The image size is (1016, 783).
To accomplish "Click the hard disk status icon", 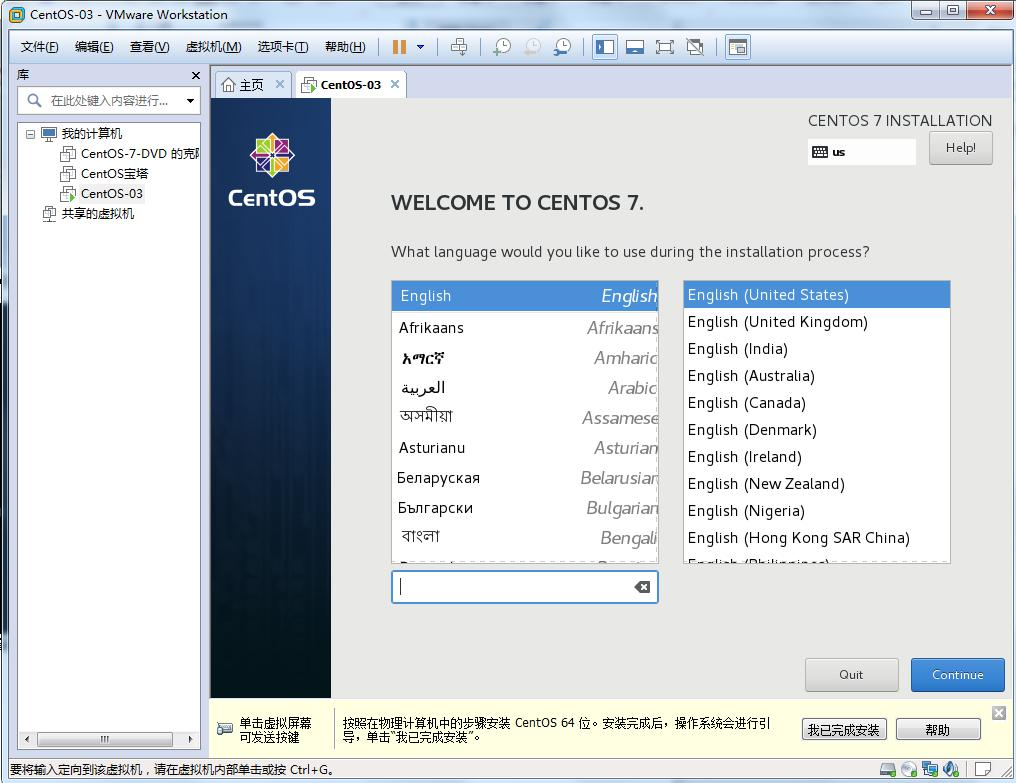I will [x=888, y=769].
